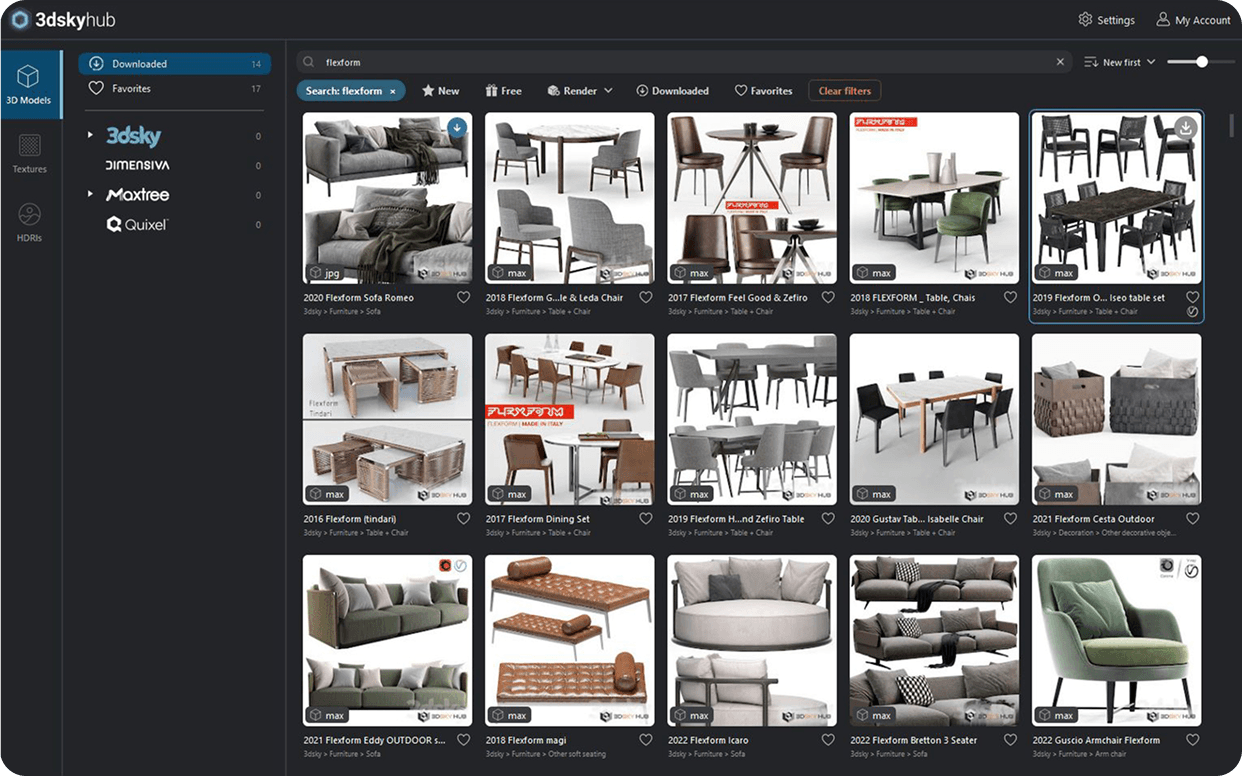Download the Flexform Sofa Romeo model
Screen dimensions: 1242x776
(x=457, y=127)
